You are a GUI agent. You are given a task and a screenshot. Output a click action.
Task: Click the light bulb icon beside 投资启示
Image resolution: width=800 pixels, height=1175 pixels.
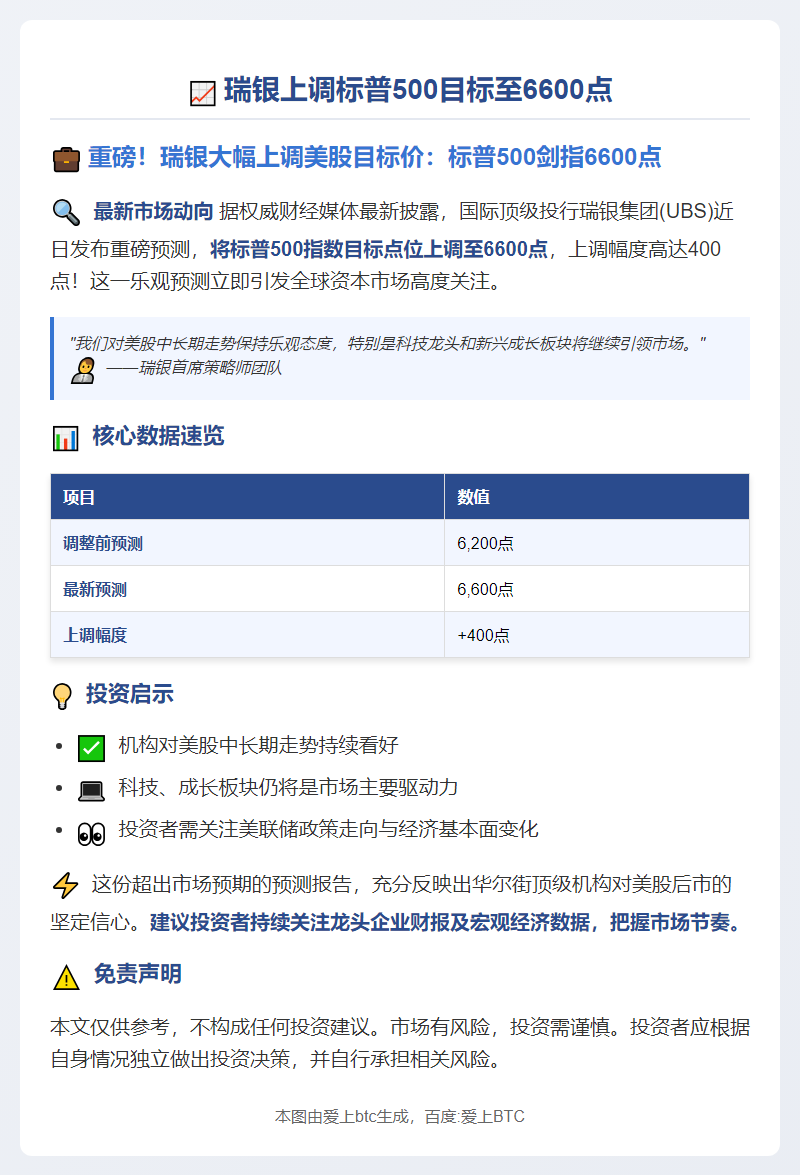click(63, 696)
